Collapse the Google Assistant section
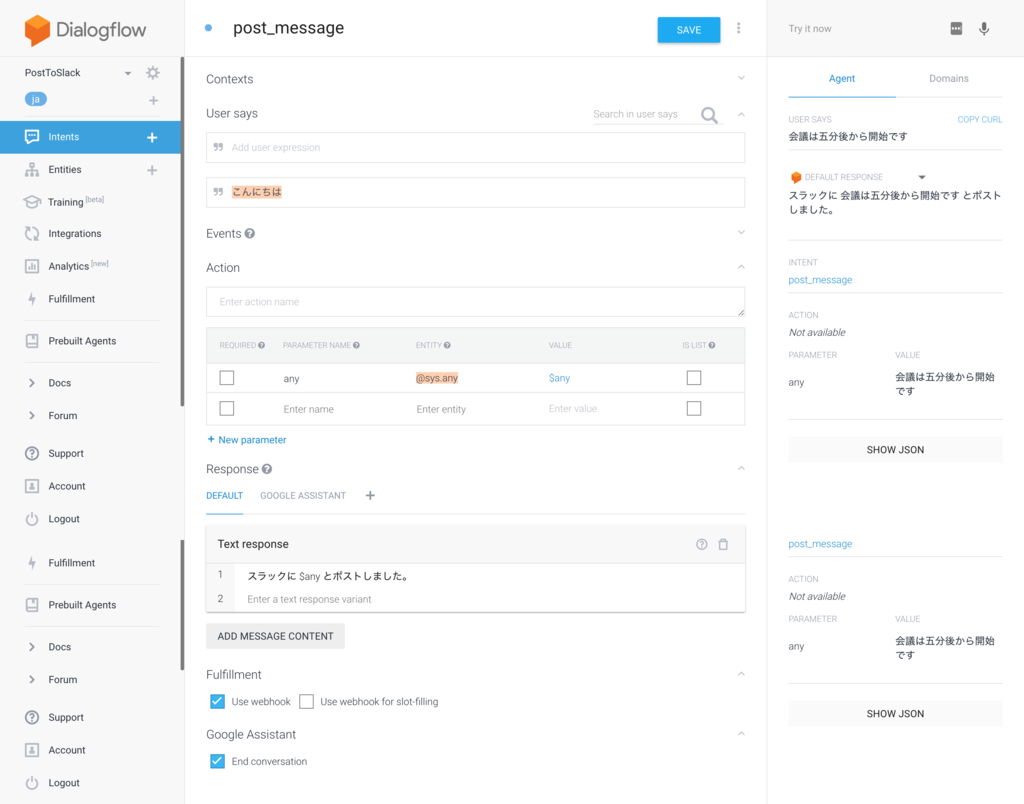 click(x=741, y=733)
